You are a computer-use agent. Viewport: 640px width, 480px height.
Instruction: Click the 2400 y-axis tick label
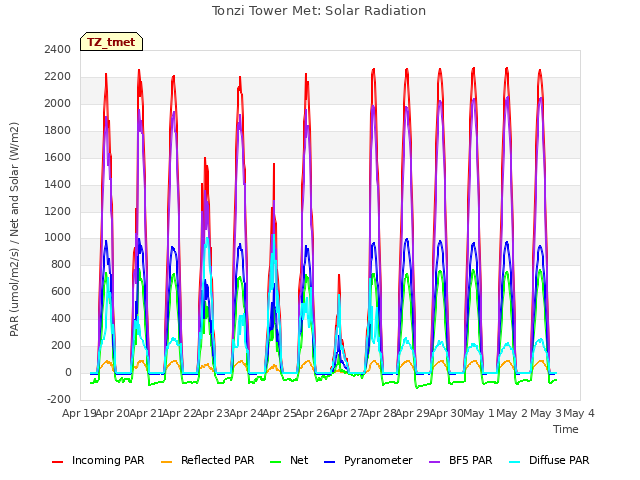58,49
